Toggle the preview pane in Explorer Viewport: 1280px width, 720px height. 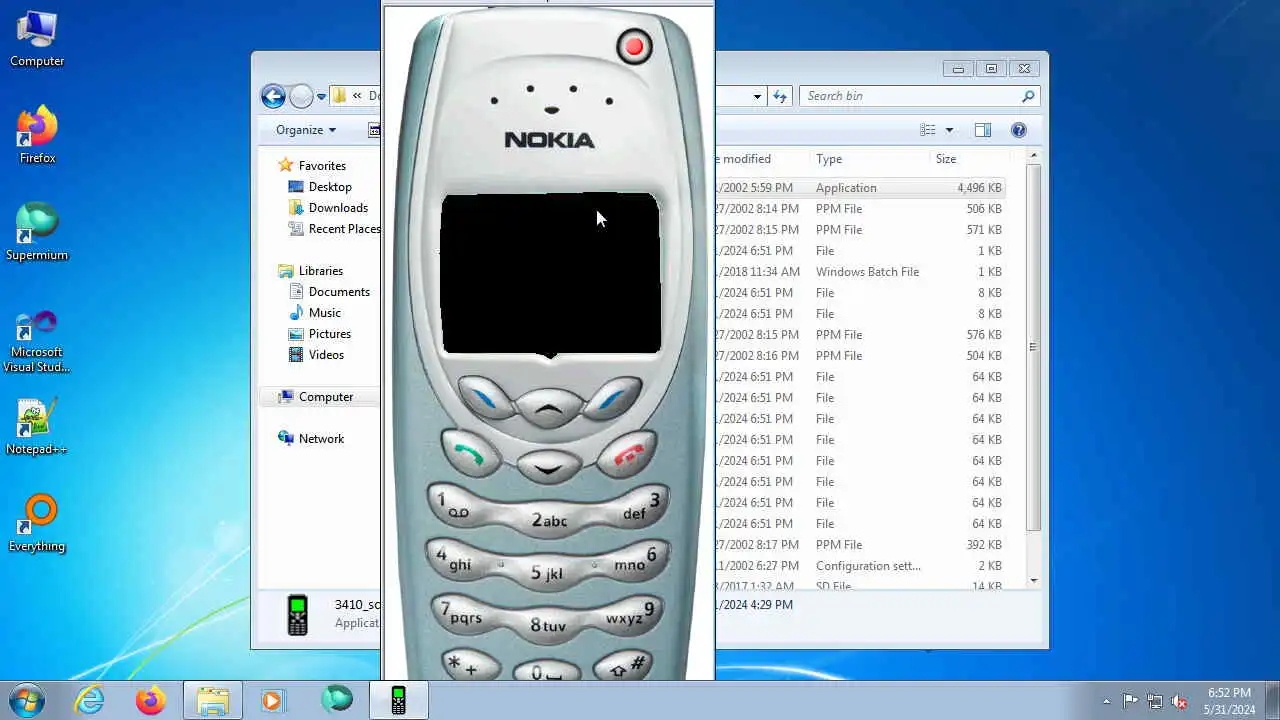[983, 130]
